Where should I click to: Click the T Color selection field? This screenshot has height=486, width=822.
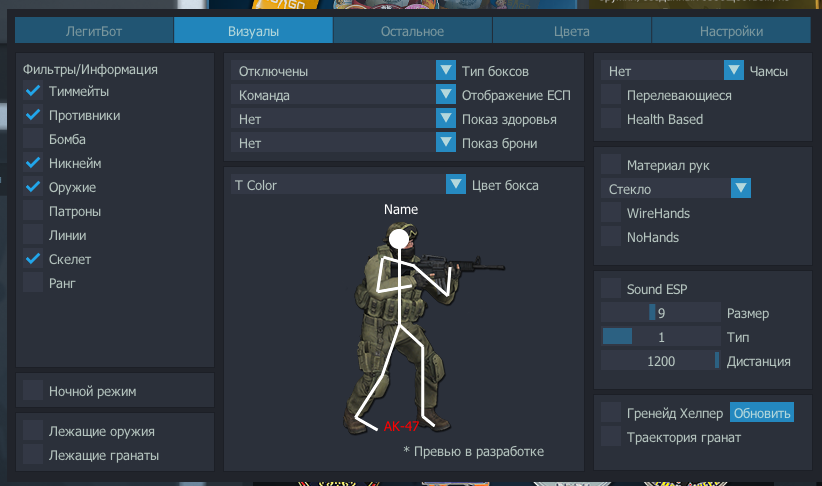click(339, 185)
